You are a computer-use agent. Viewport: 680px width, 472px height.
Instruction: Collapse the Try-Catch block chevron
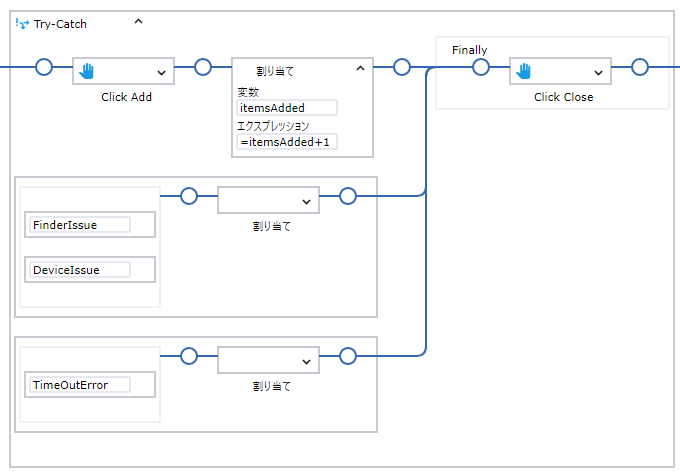(139, 21)
